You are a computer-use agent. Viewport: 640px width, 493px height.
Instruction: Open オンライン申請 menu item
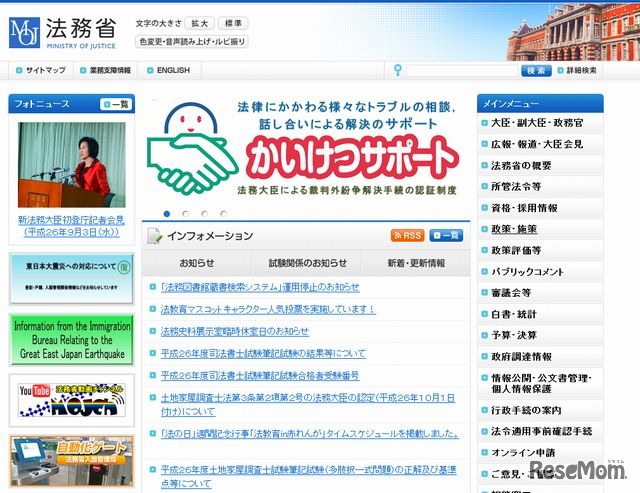pos(540,453)
